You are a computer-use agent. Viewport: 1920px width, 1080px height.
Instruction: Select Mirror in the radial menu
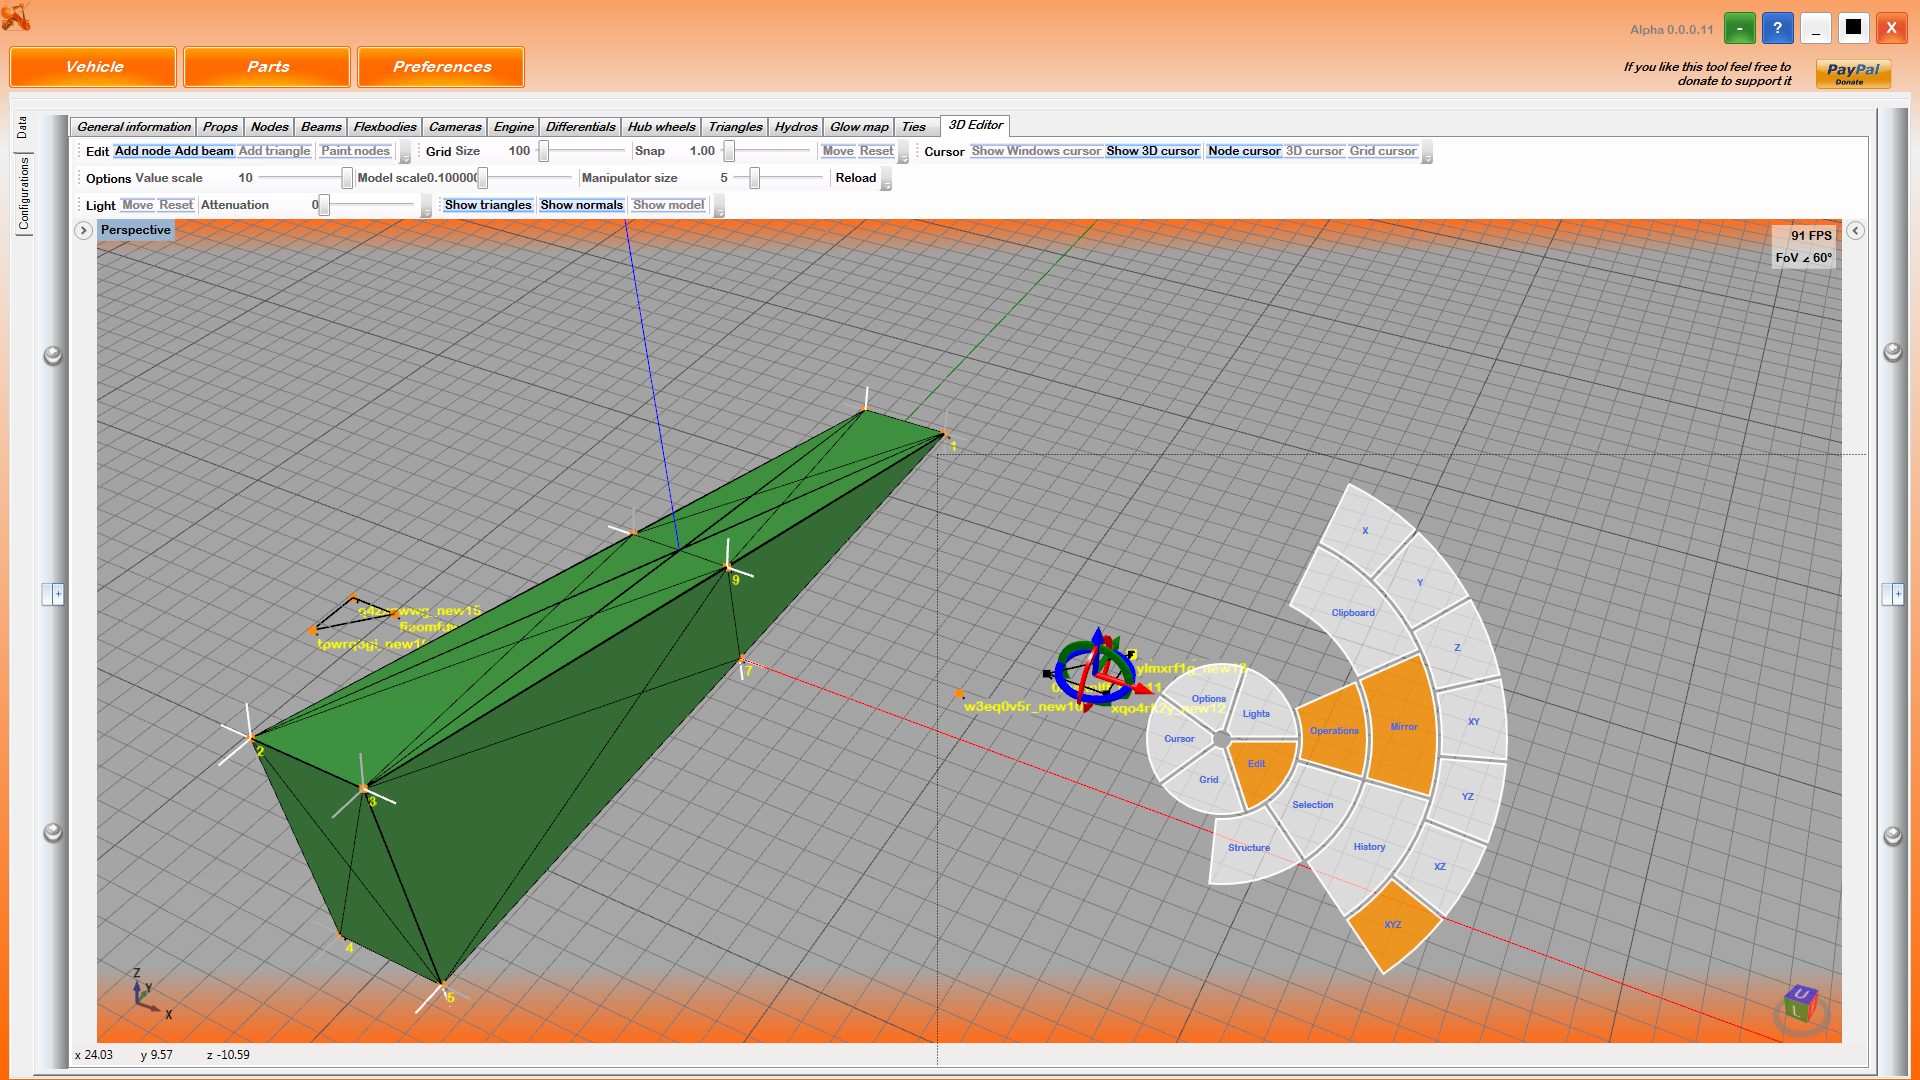click(x=1402, y=726)
